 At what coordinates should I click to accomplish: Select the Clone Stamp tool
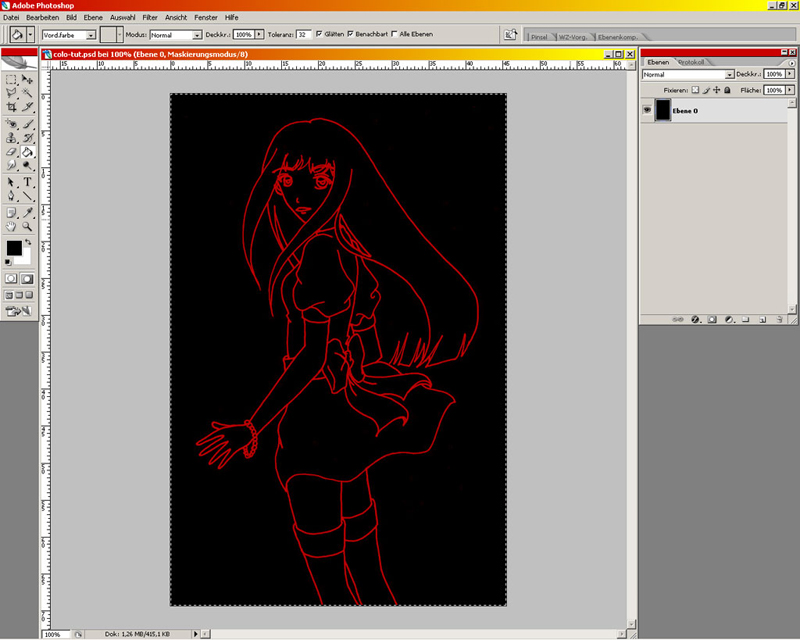11,138
